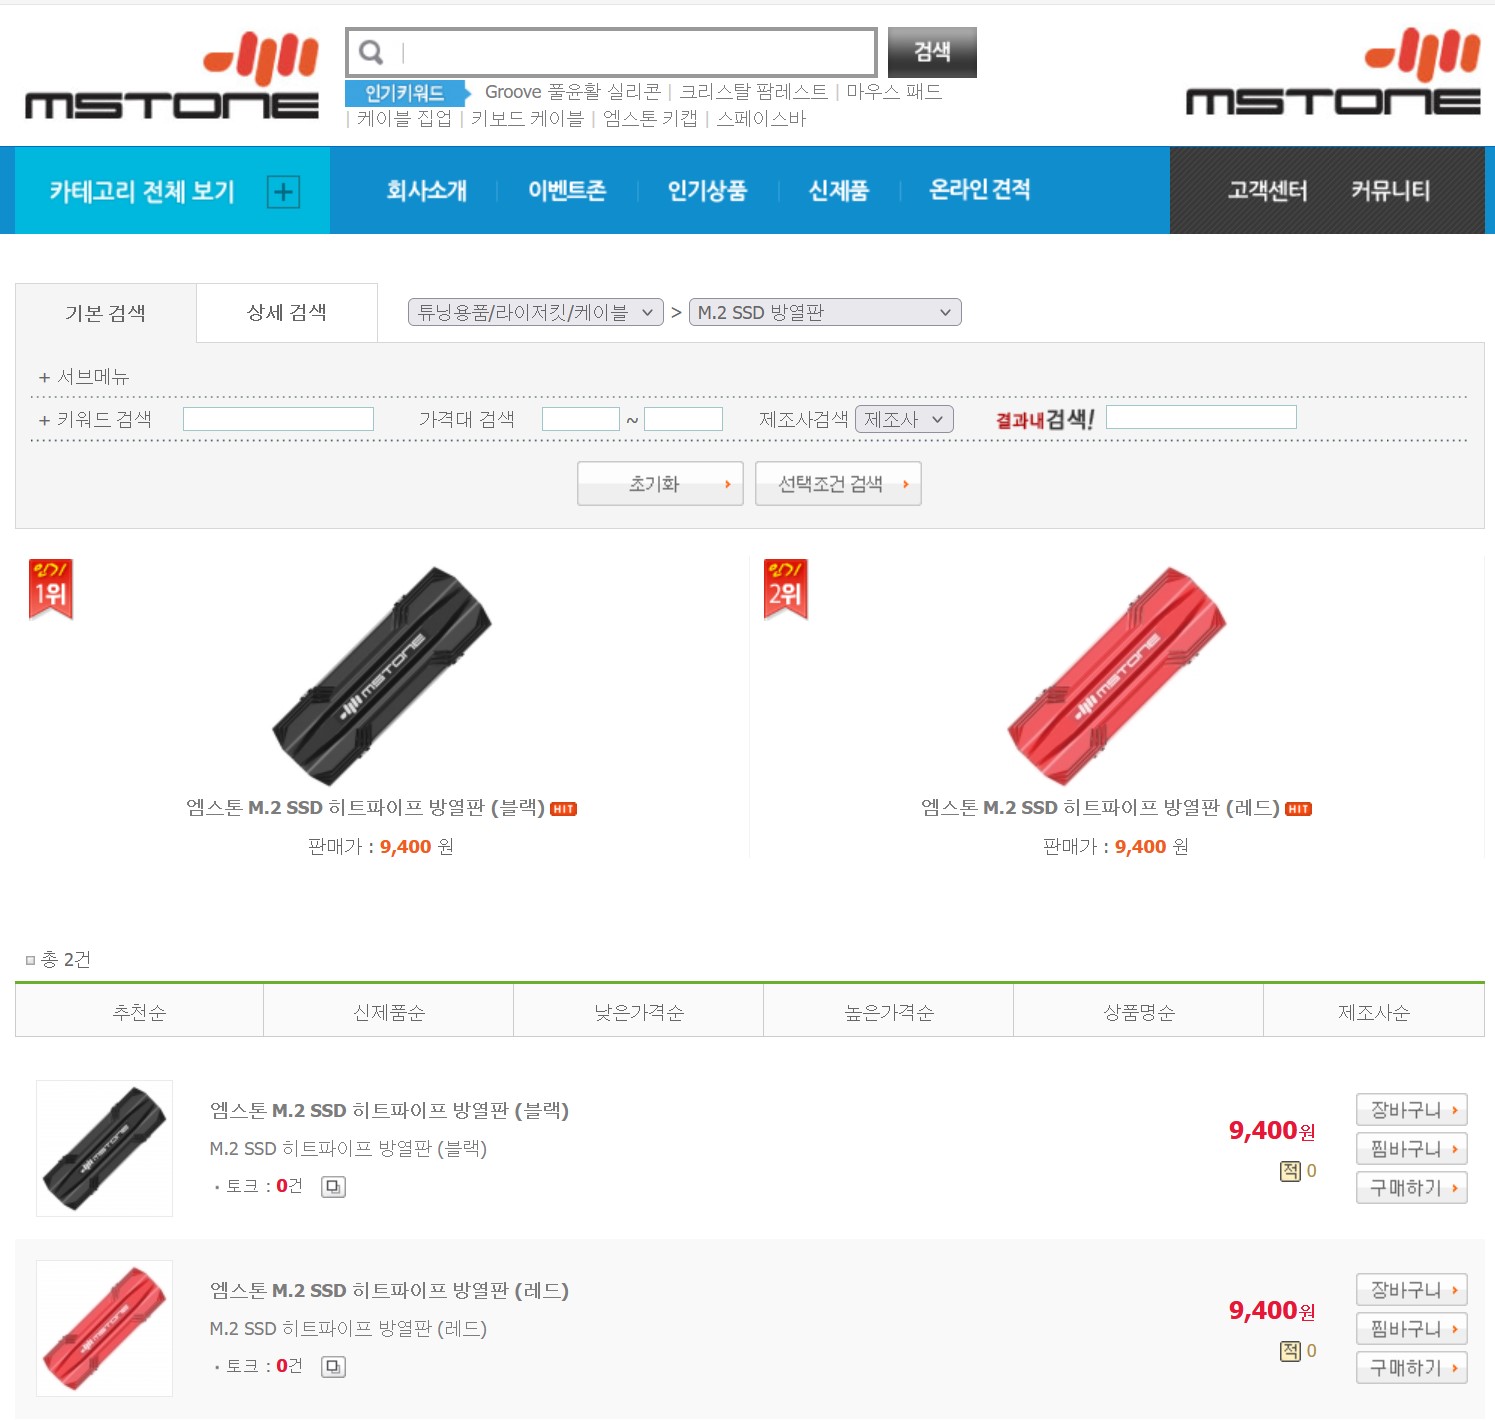Click the MSTONE logo at top right
This screenshot has height=1420, width=1495.
pyautogui.click(x=1333, y=71)
